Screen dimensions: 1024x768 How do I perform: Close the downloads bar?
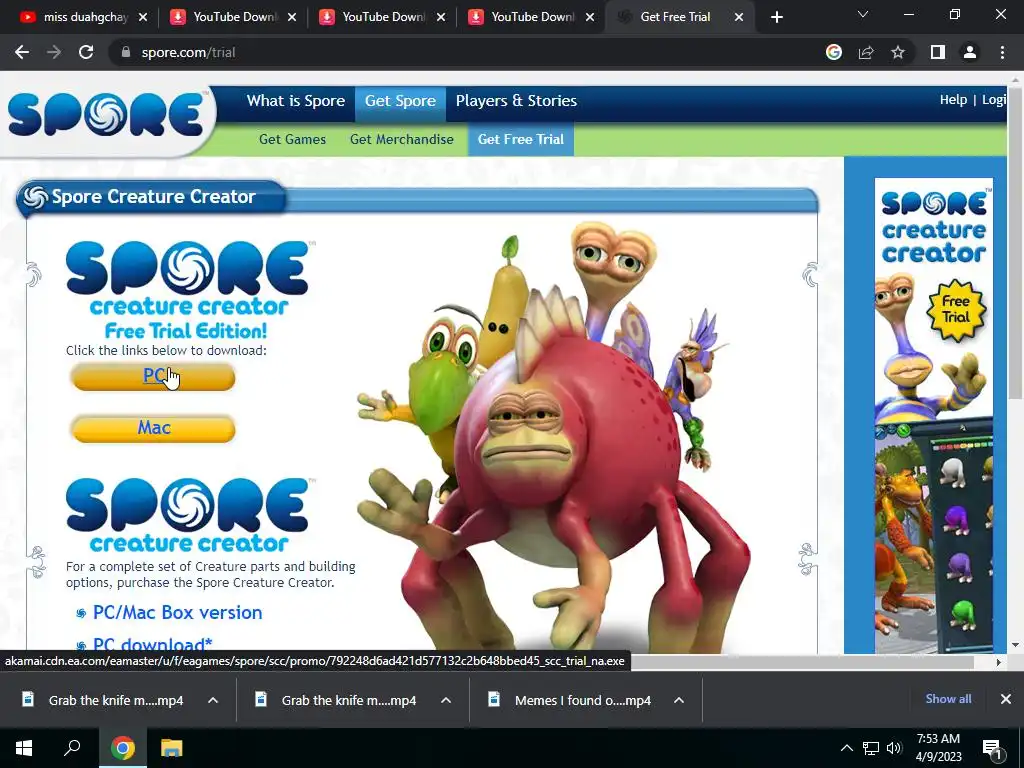(1006, 699)
